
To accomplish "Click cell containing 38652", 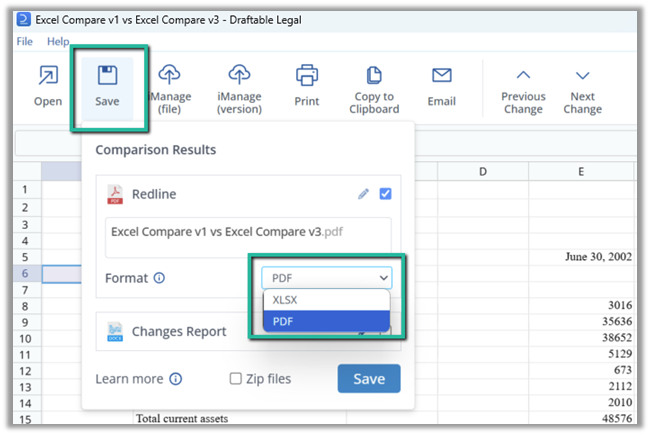I will tap(581, 338).
